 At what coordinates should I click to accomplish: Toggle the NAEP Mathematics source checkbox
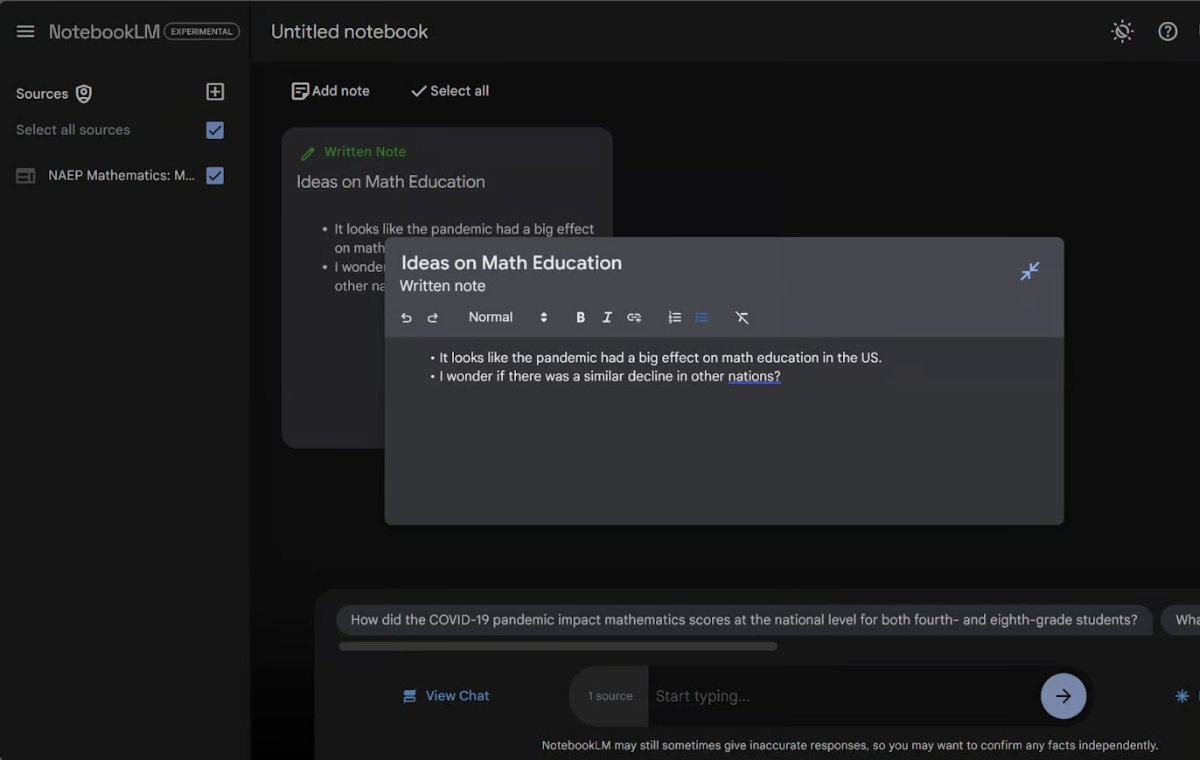pos(215,175)
